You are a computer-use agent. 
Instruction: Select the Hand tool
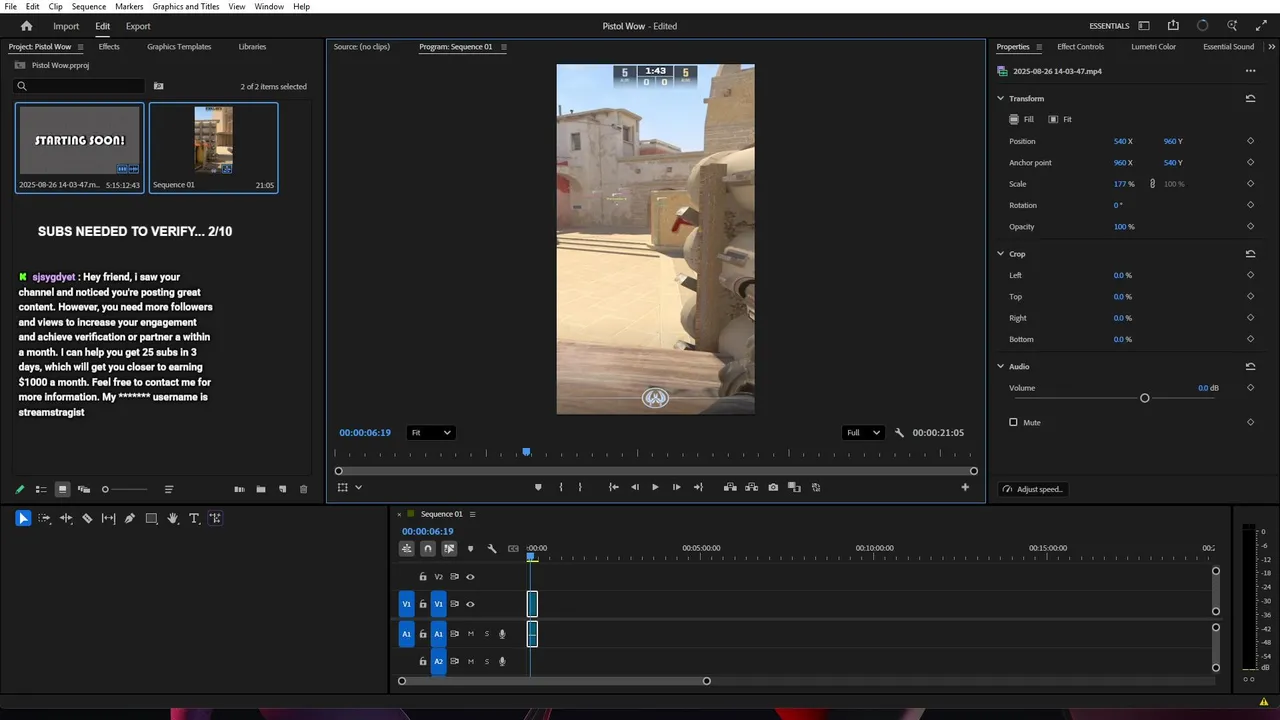tap(173, 518)
